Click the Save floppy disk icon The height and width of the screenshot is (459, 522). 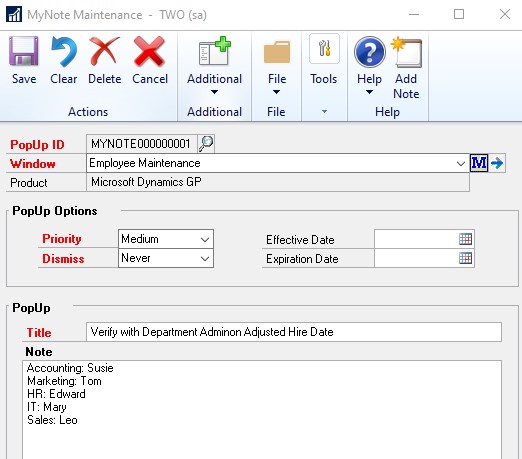point(23,51)
